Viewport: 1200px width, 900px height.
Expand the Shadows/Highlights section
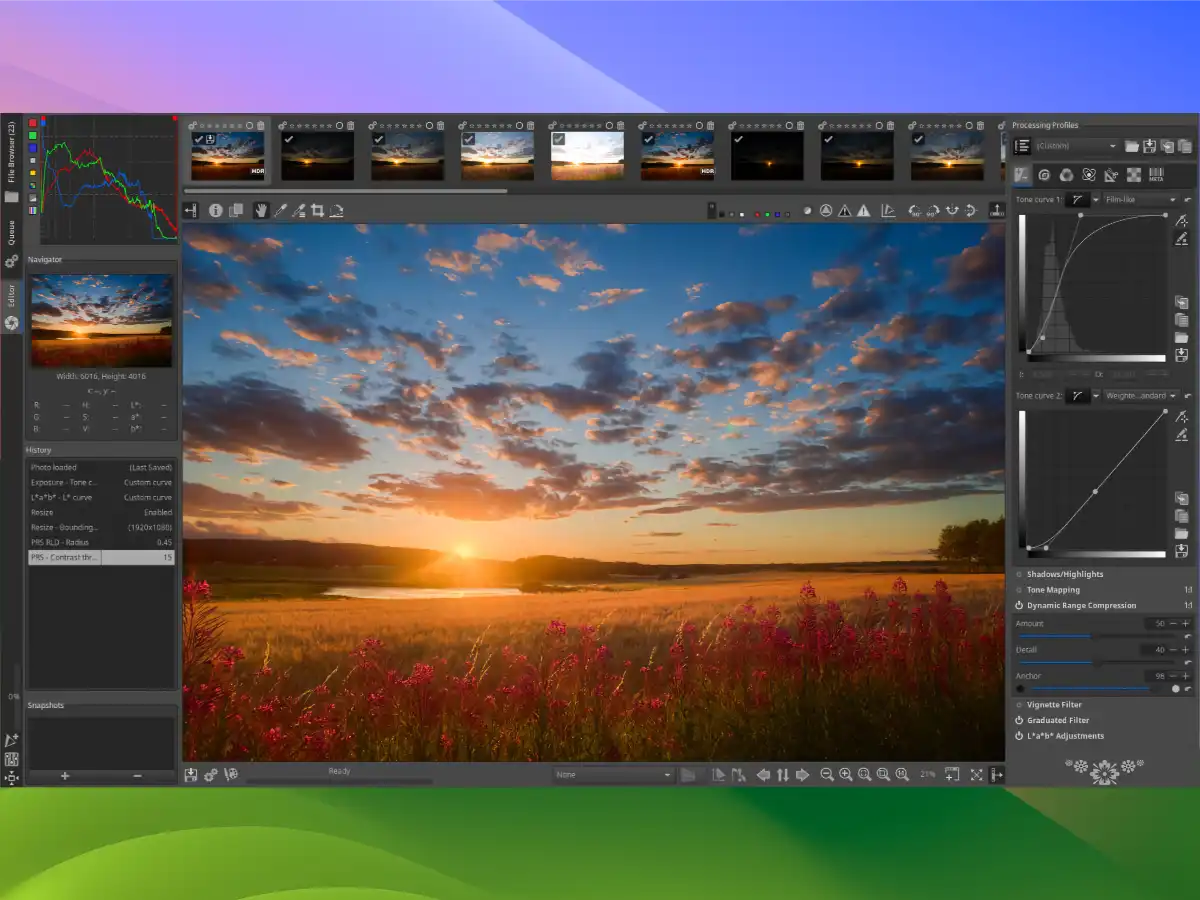pos(1065,574)
